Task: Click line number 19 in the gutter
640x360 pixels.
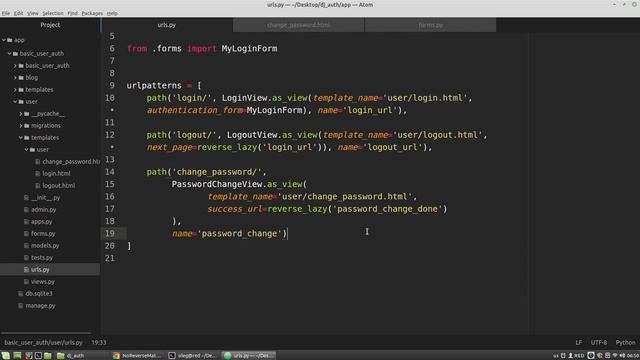Action: [x=110, y=233]
